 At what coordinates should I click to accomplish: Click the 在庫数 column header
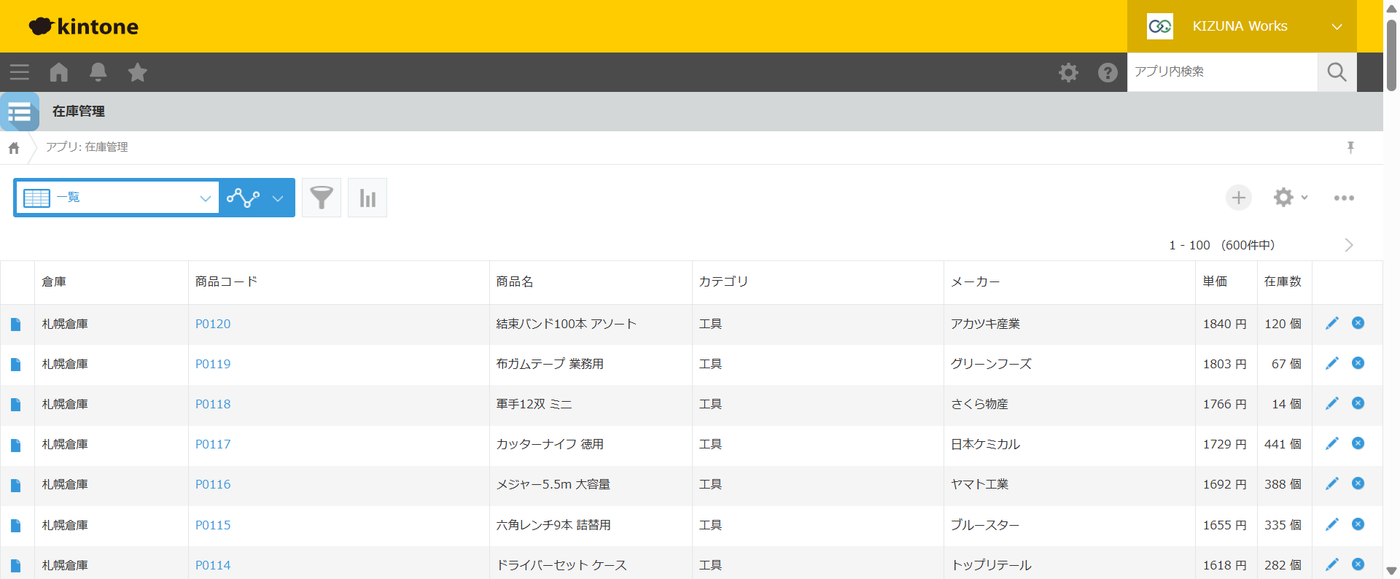click(x=1283, y=282)
